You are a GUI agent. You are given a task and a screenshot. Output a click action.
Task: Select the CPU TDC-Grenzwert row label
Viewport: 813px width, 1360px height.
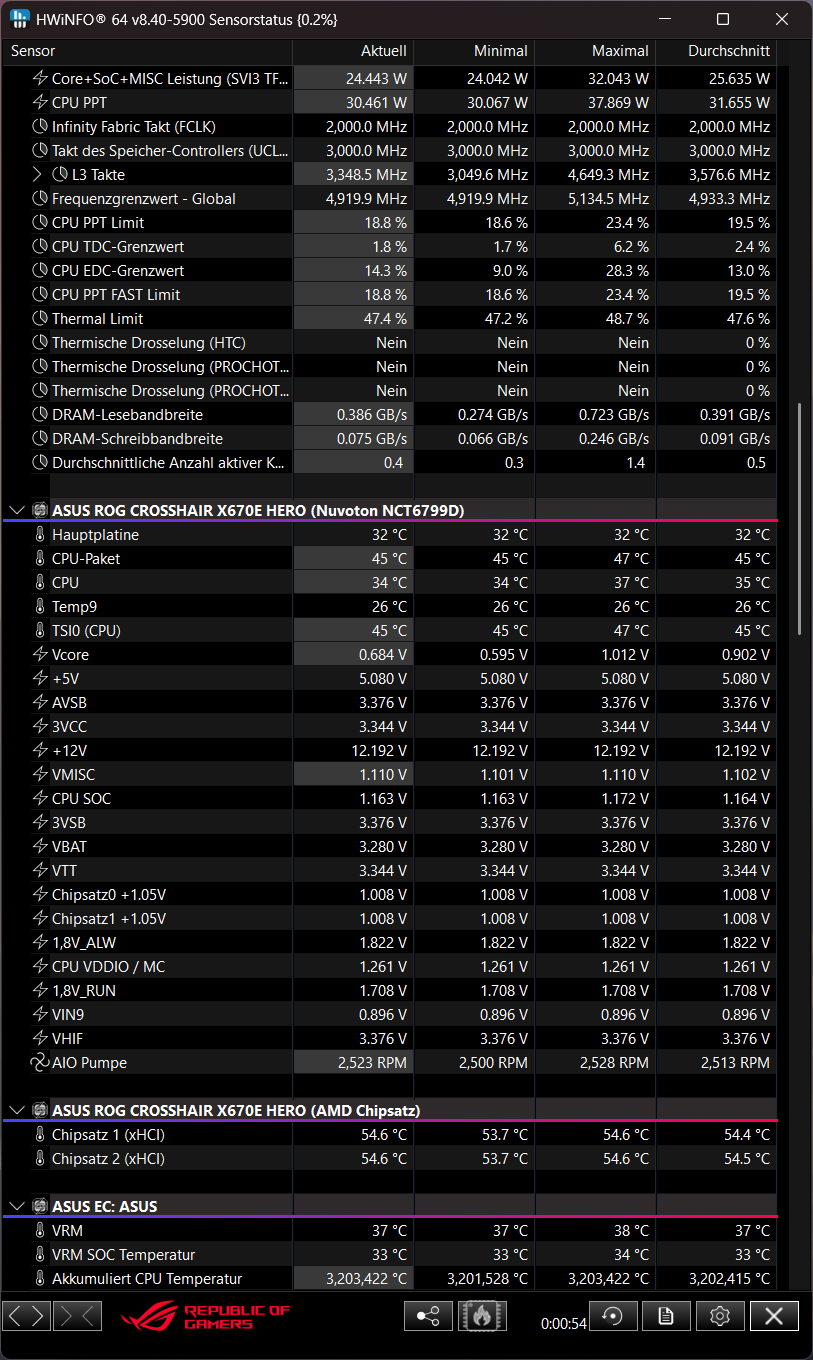[x=118, y=246]
